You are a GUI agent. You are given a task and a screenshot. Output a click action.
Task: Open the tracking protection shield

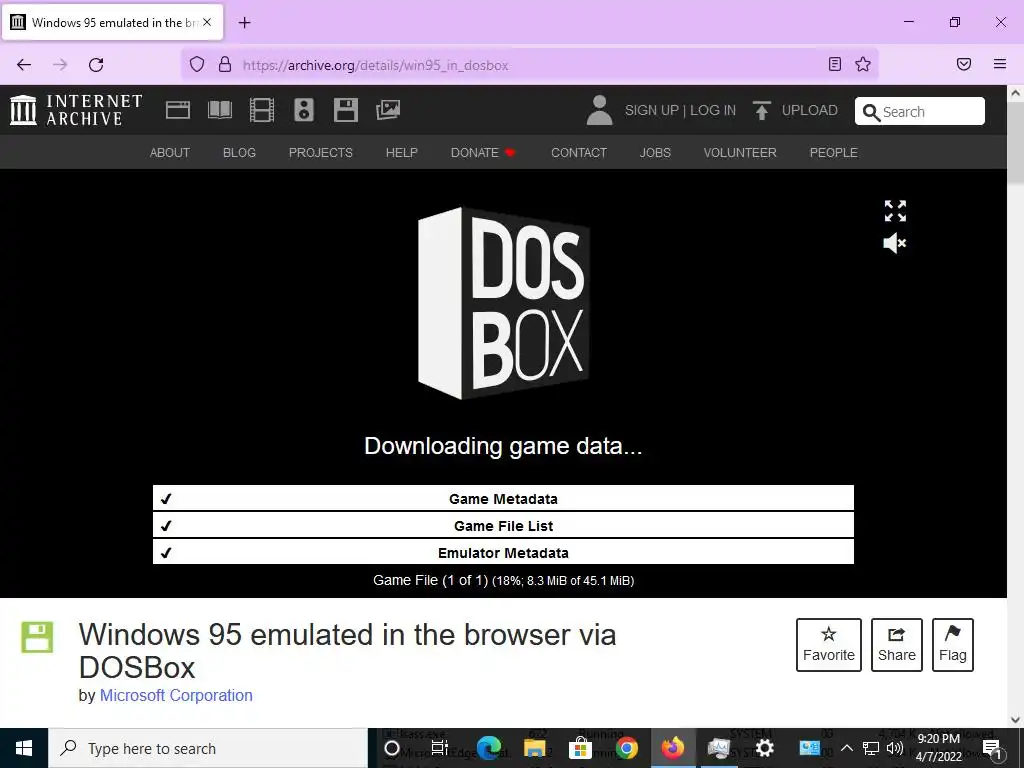point(197,64)
